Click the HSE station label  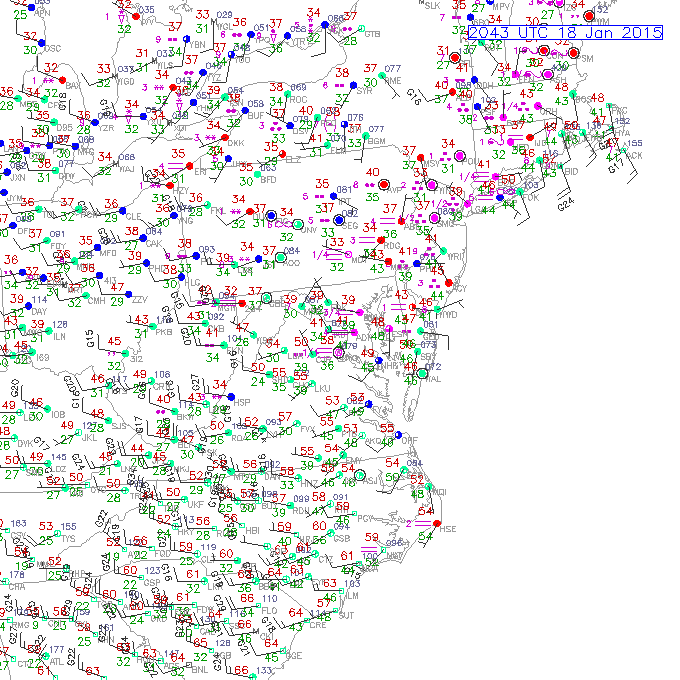point(448,529)
